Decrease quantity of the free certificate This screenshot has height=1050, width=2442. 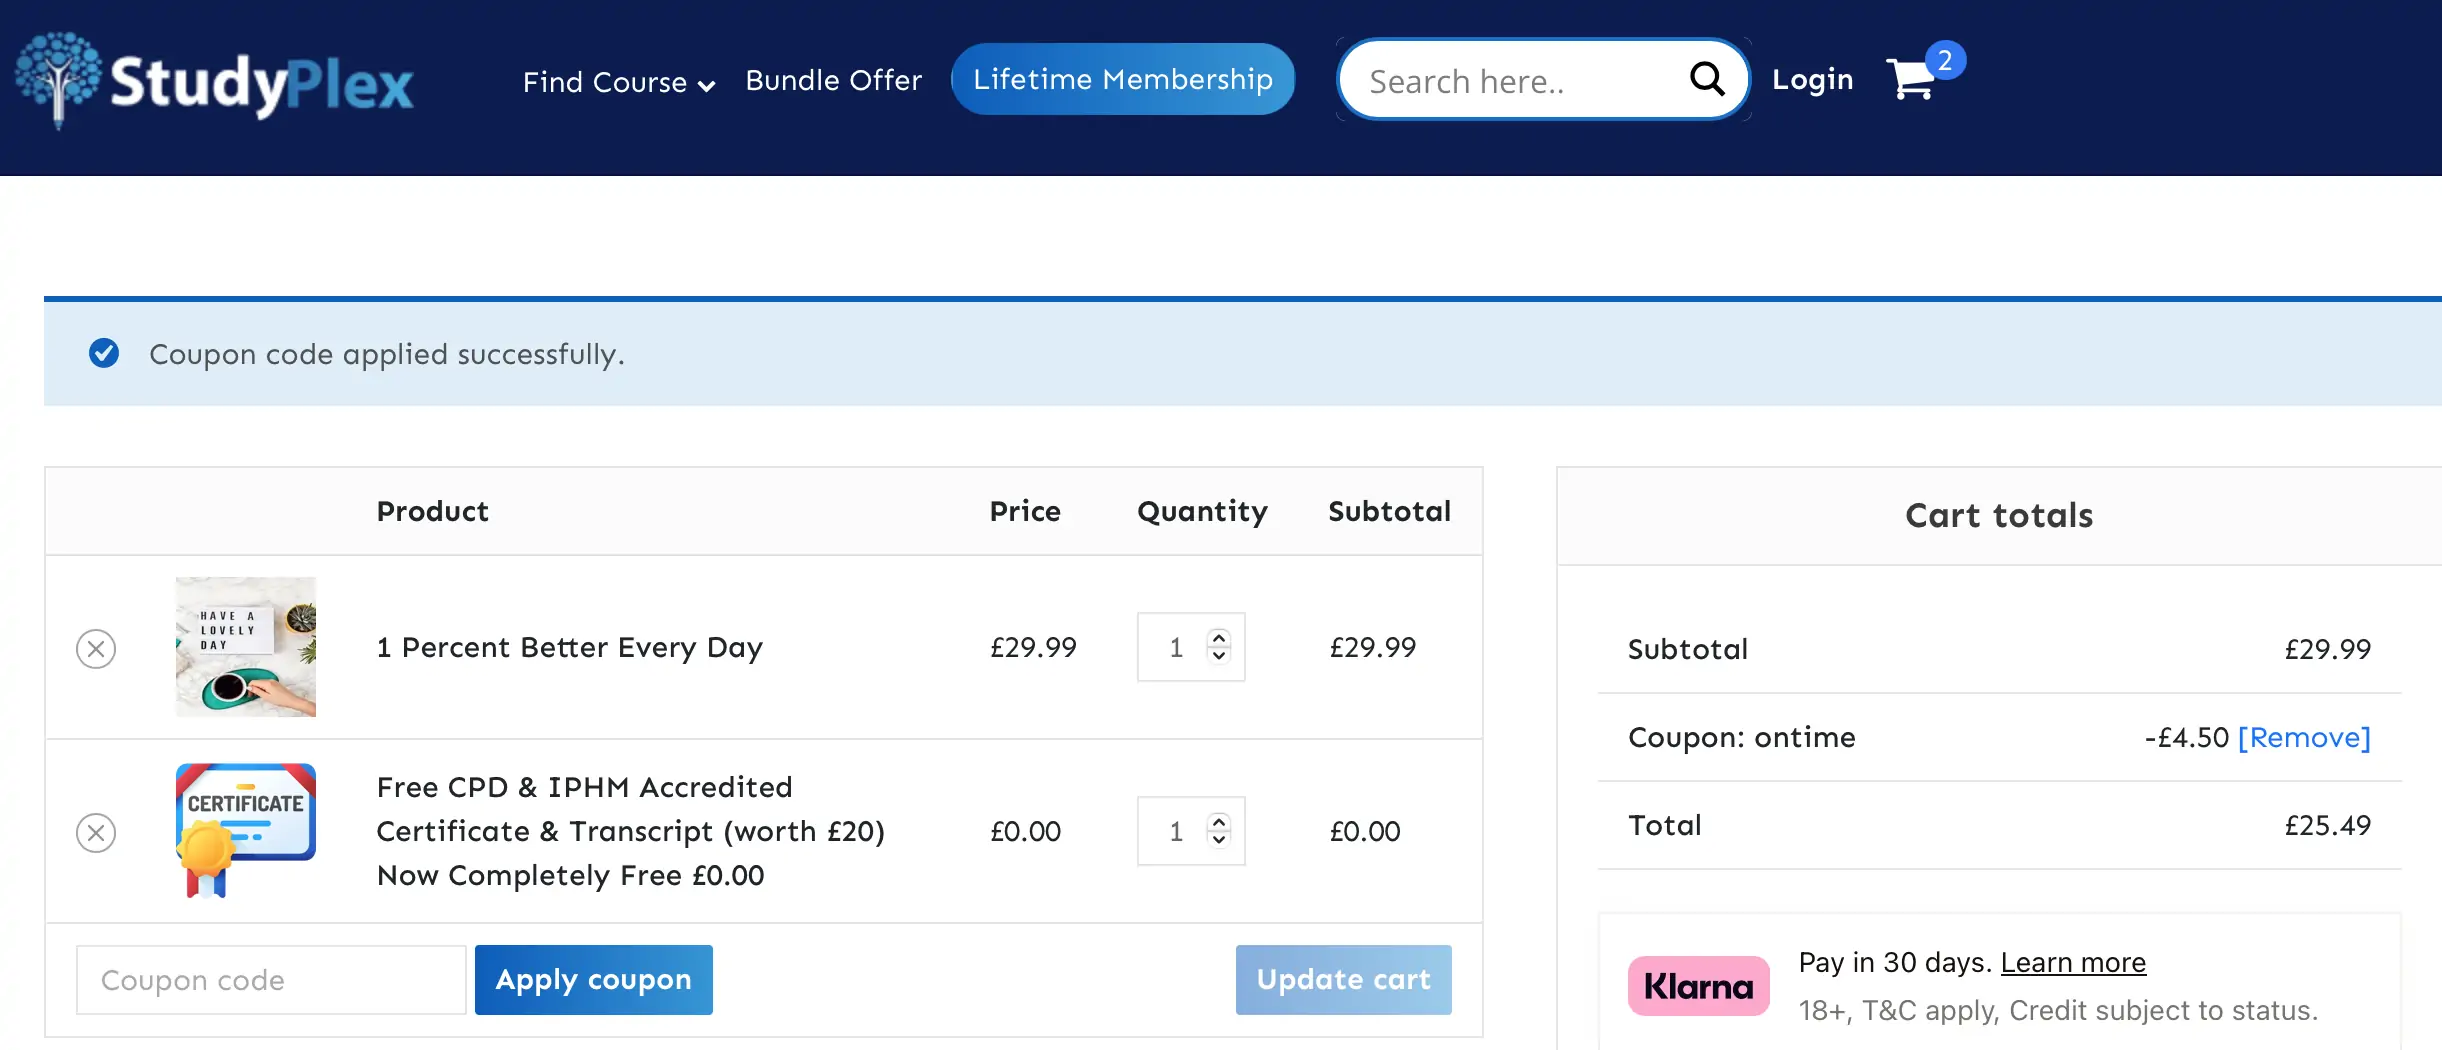1218,841
